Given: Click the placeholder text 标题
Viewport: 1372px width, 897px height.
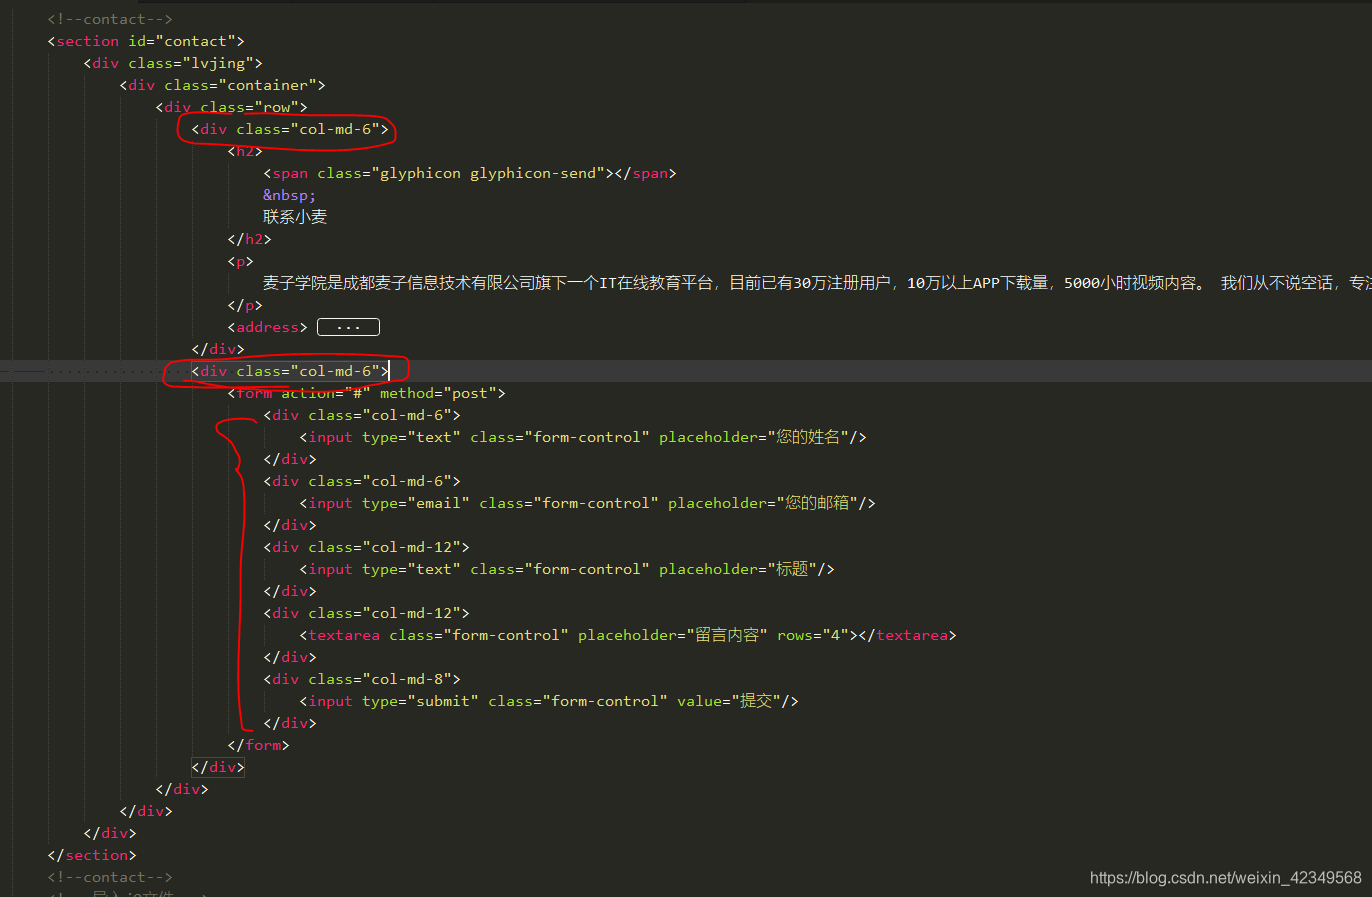Looking at the screenshot, I should (792, 569).
